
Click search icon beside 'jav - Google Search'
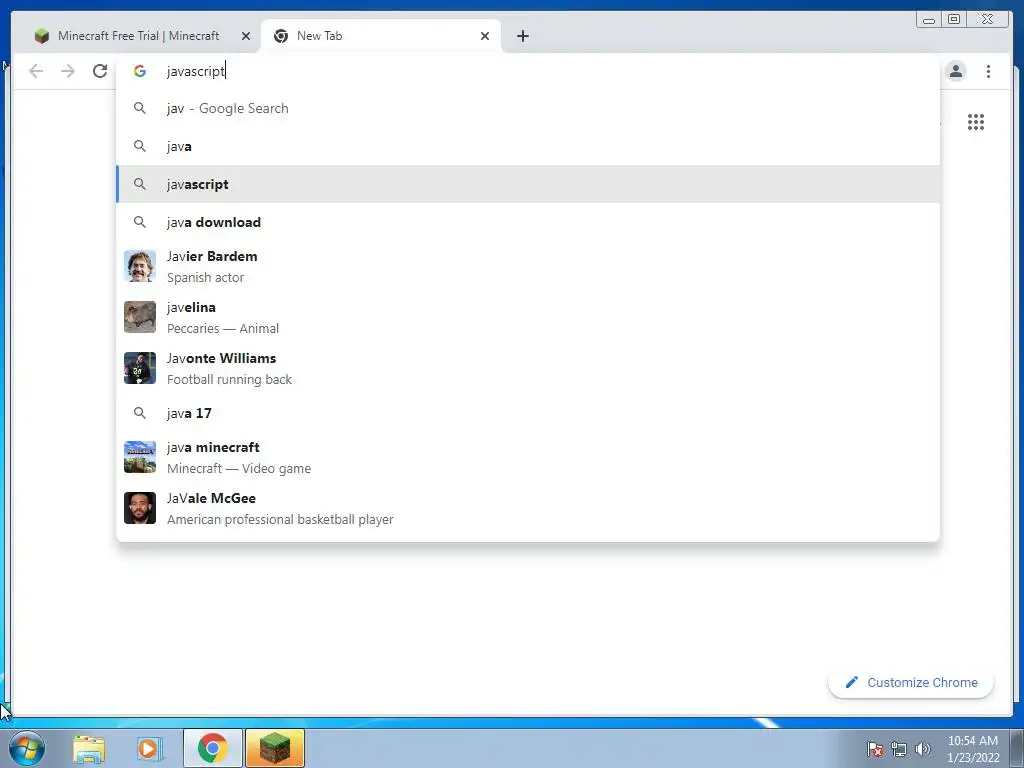coord(140,108)
